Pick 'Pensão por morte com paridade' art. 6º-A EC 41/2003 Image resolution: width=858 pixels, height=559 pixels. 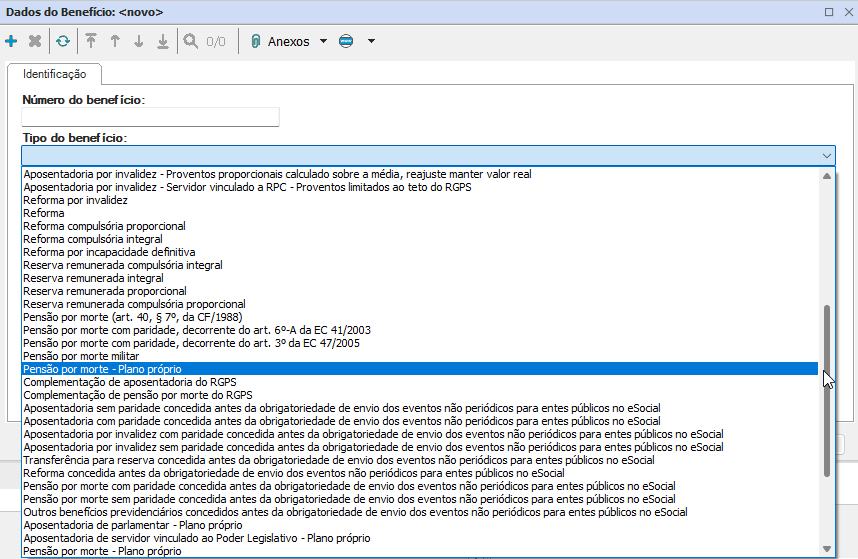420,330
